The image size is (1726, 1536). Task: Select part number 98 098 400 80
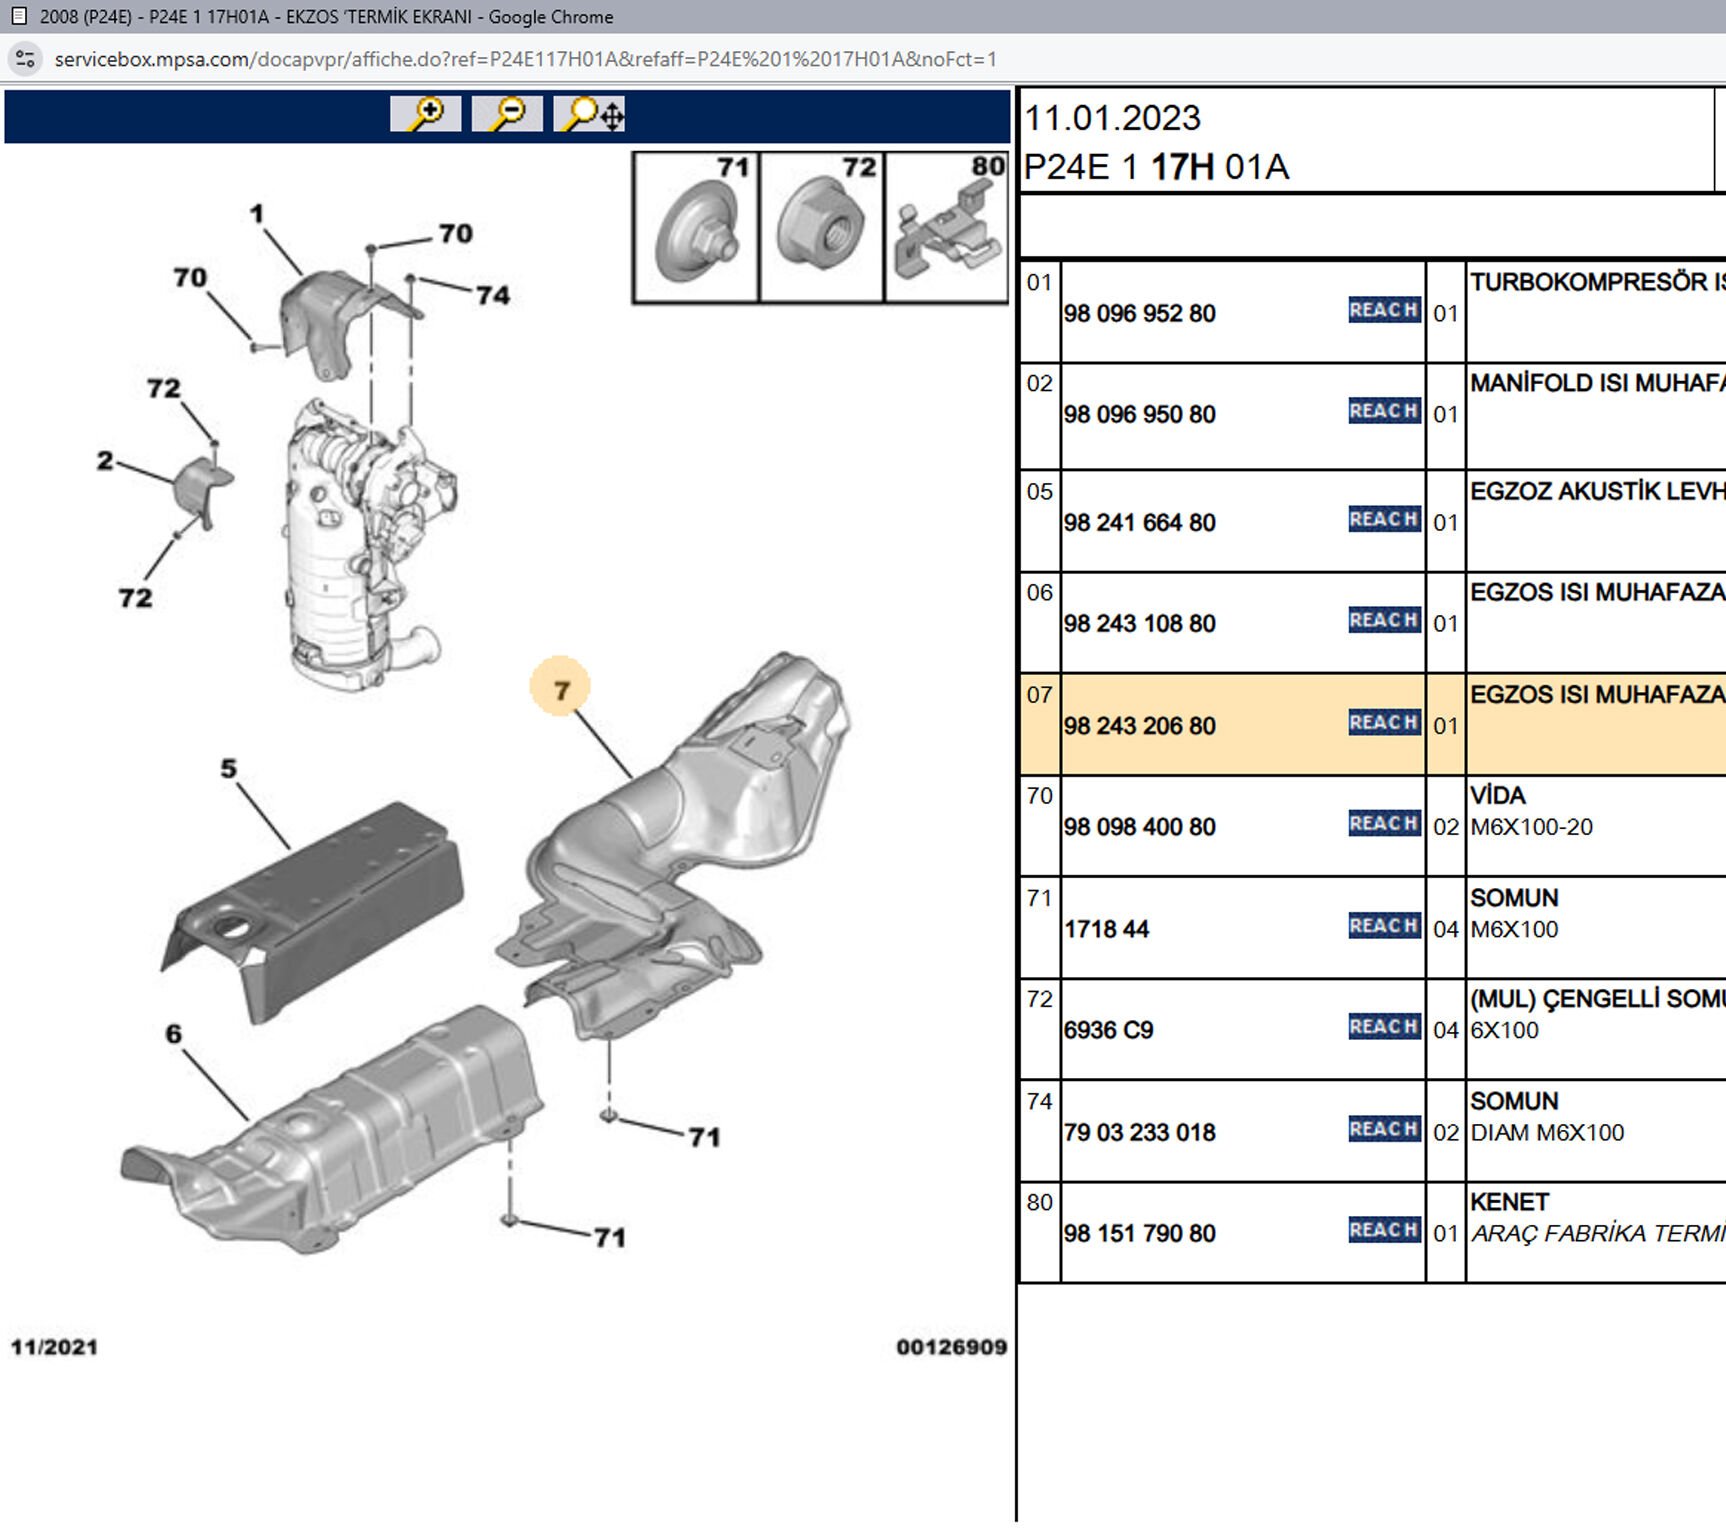[1139, 827]
